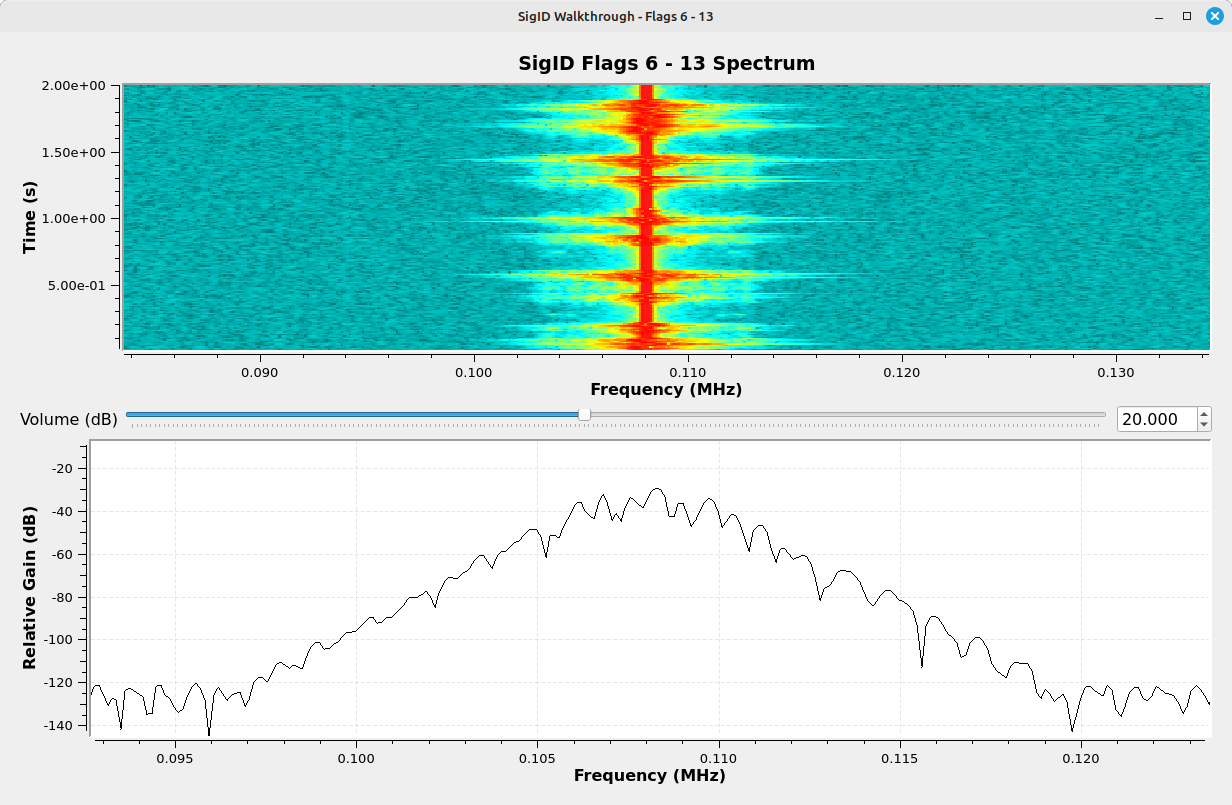Screen dimensions: 1232x805
Task: Click the filled blue portion of Volume slider
Action: coord(350,415)
